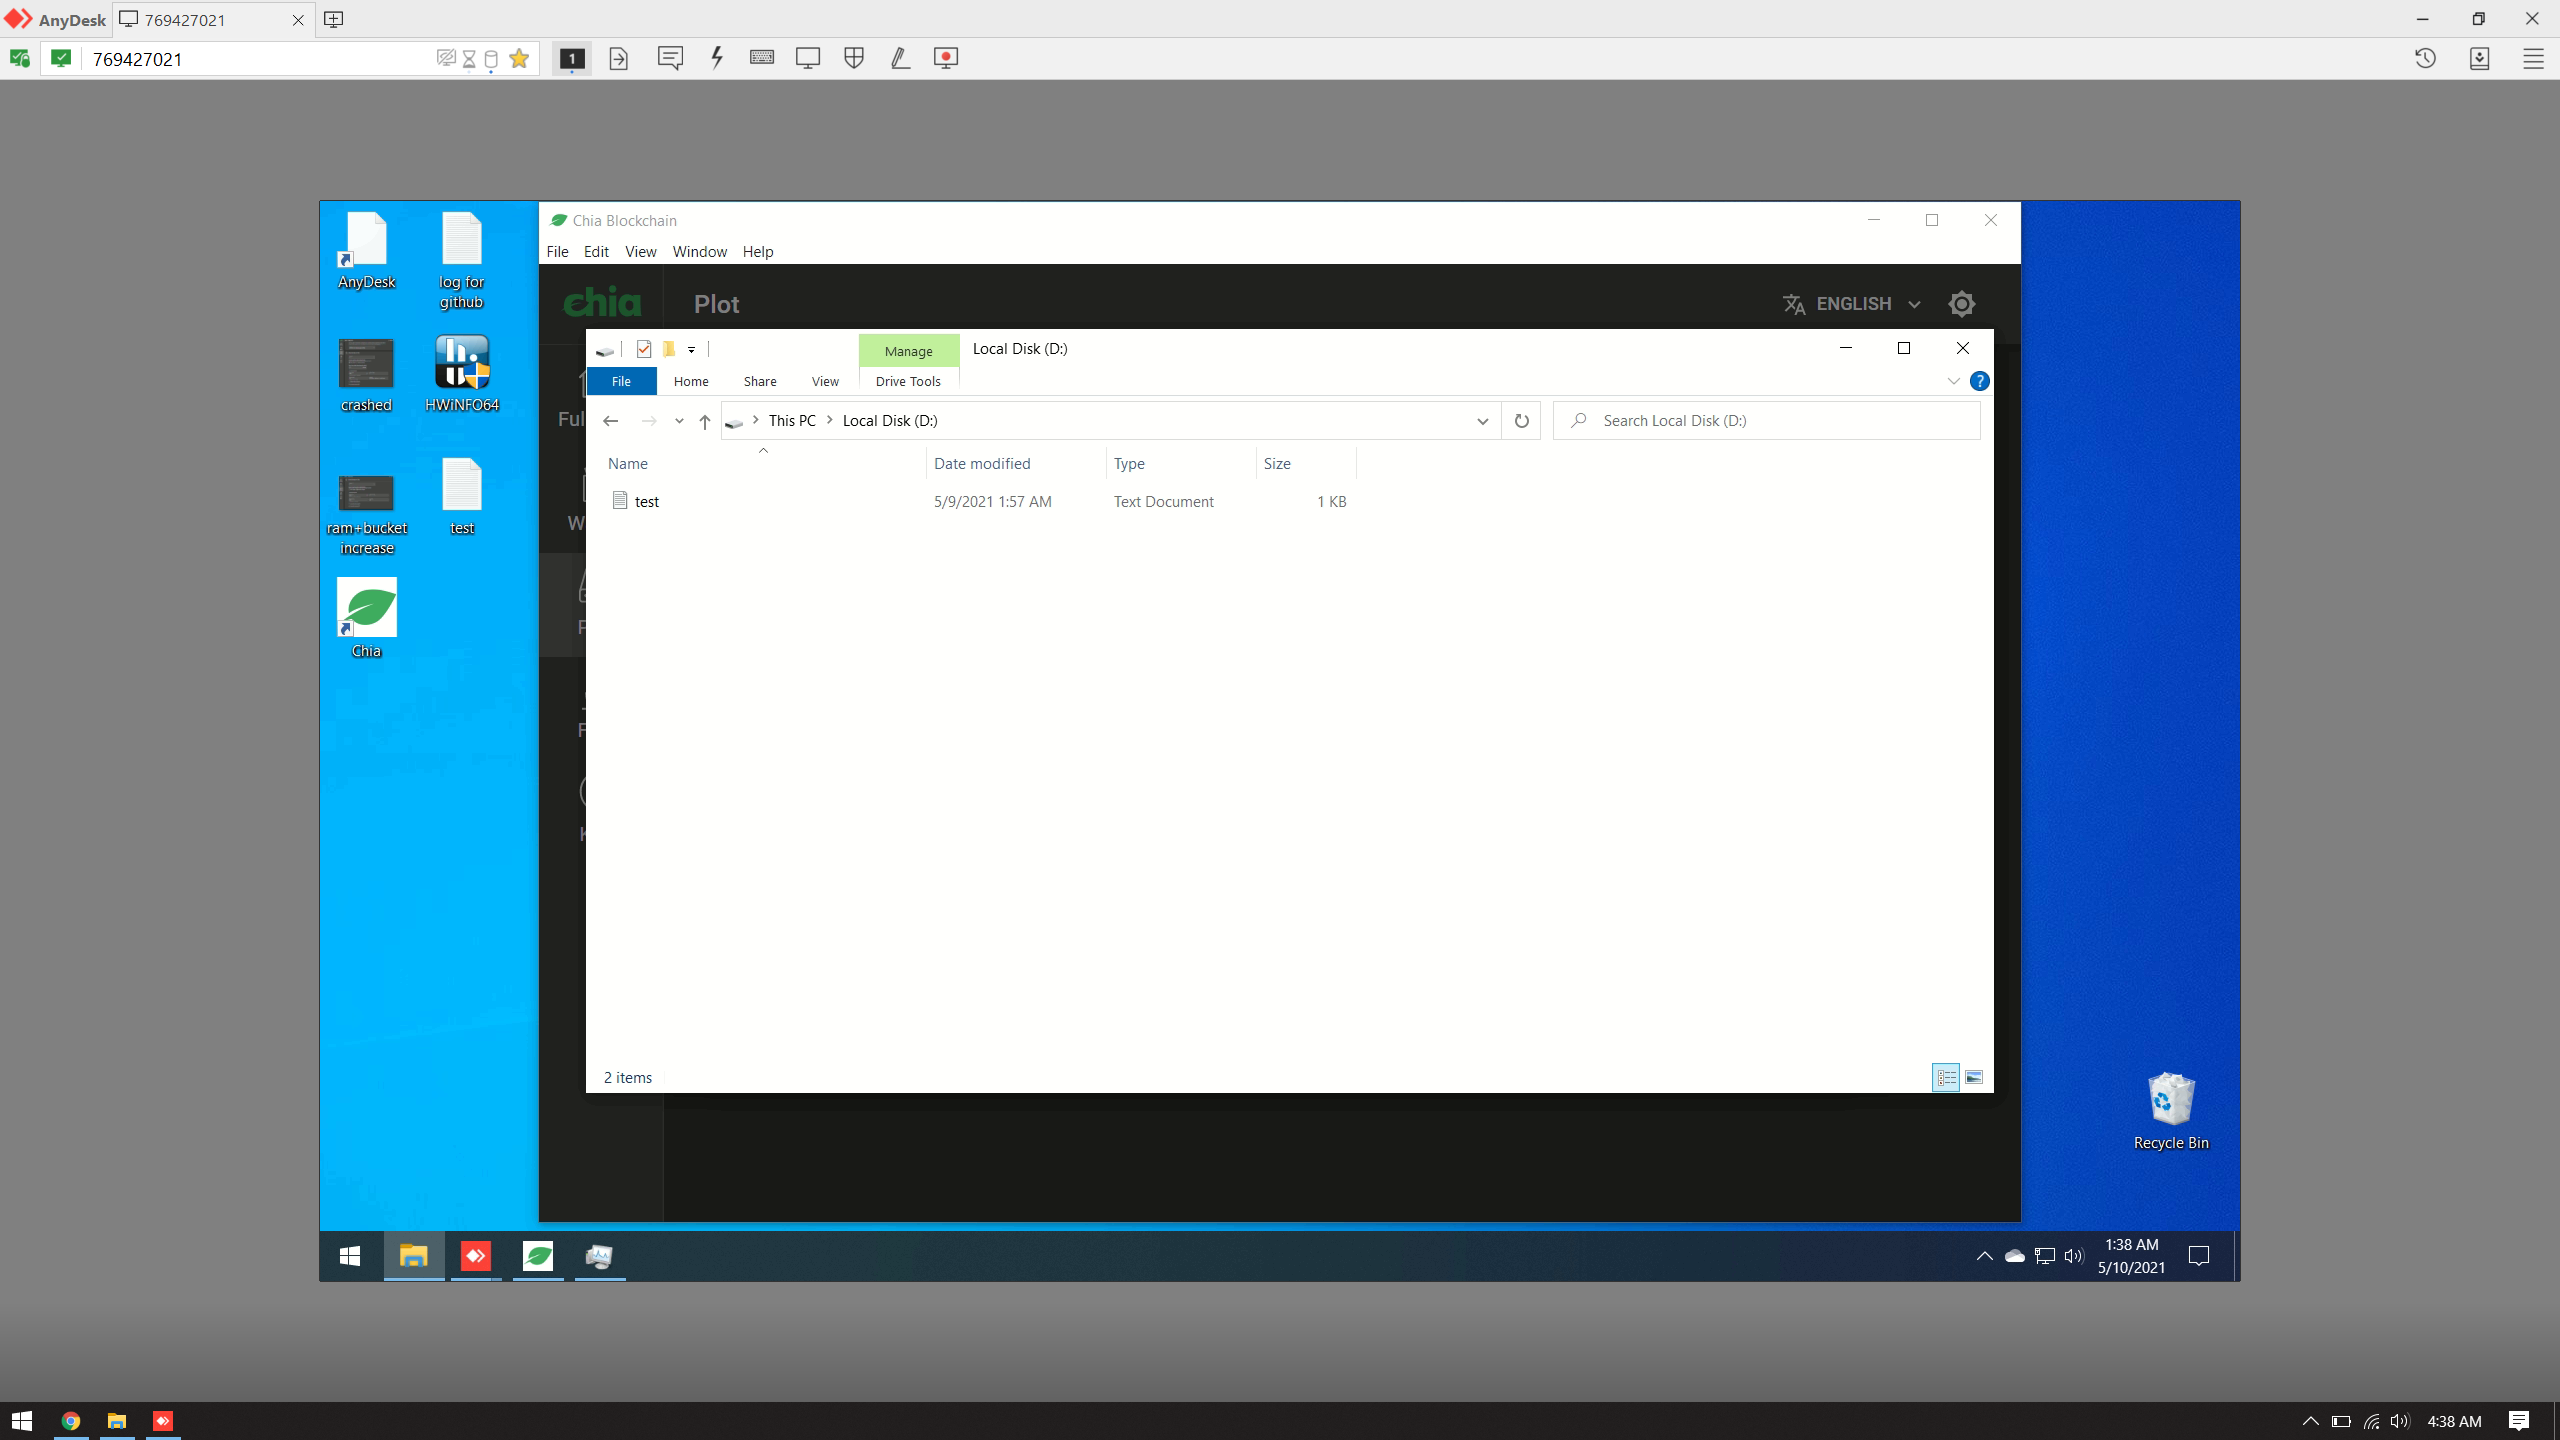Open Drive Tools tab in Explorer

click(x=908, y=381)
